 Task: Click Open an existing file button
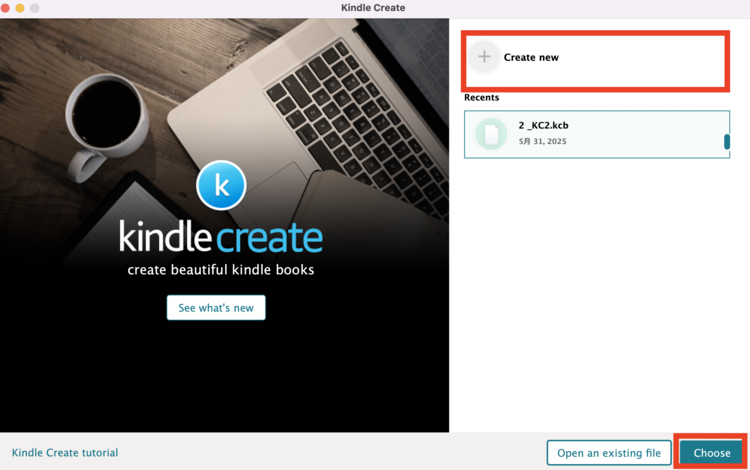(x=609, y=453)
